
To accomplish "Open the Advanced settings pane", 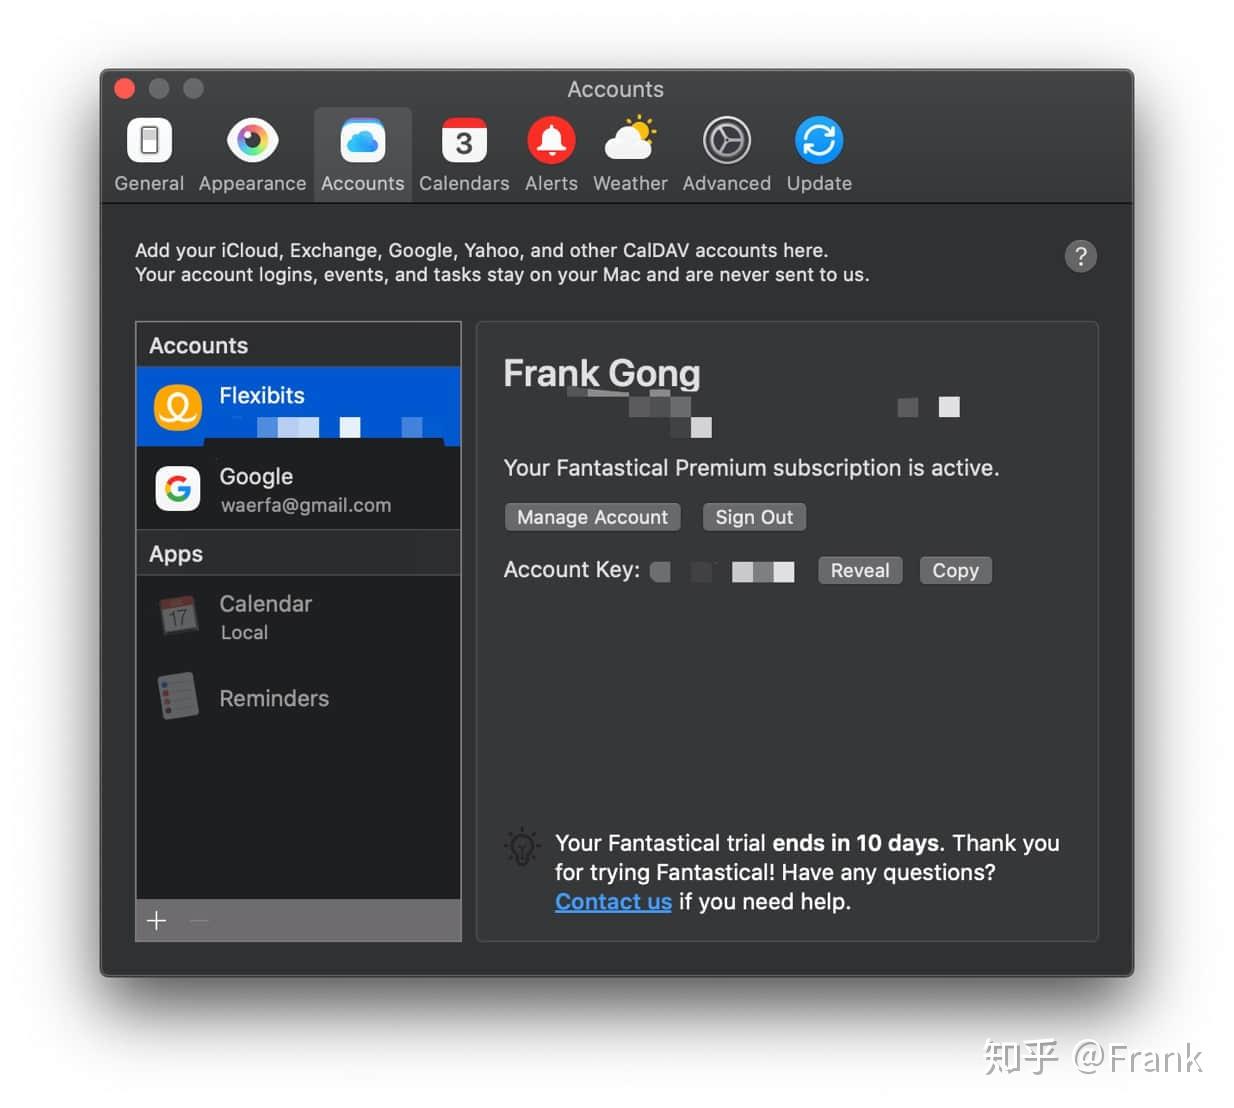I will (x=726, y=152).
